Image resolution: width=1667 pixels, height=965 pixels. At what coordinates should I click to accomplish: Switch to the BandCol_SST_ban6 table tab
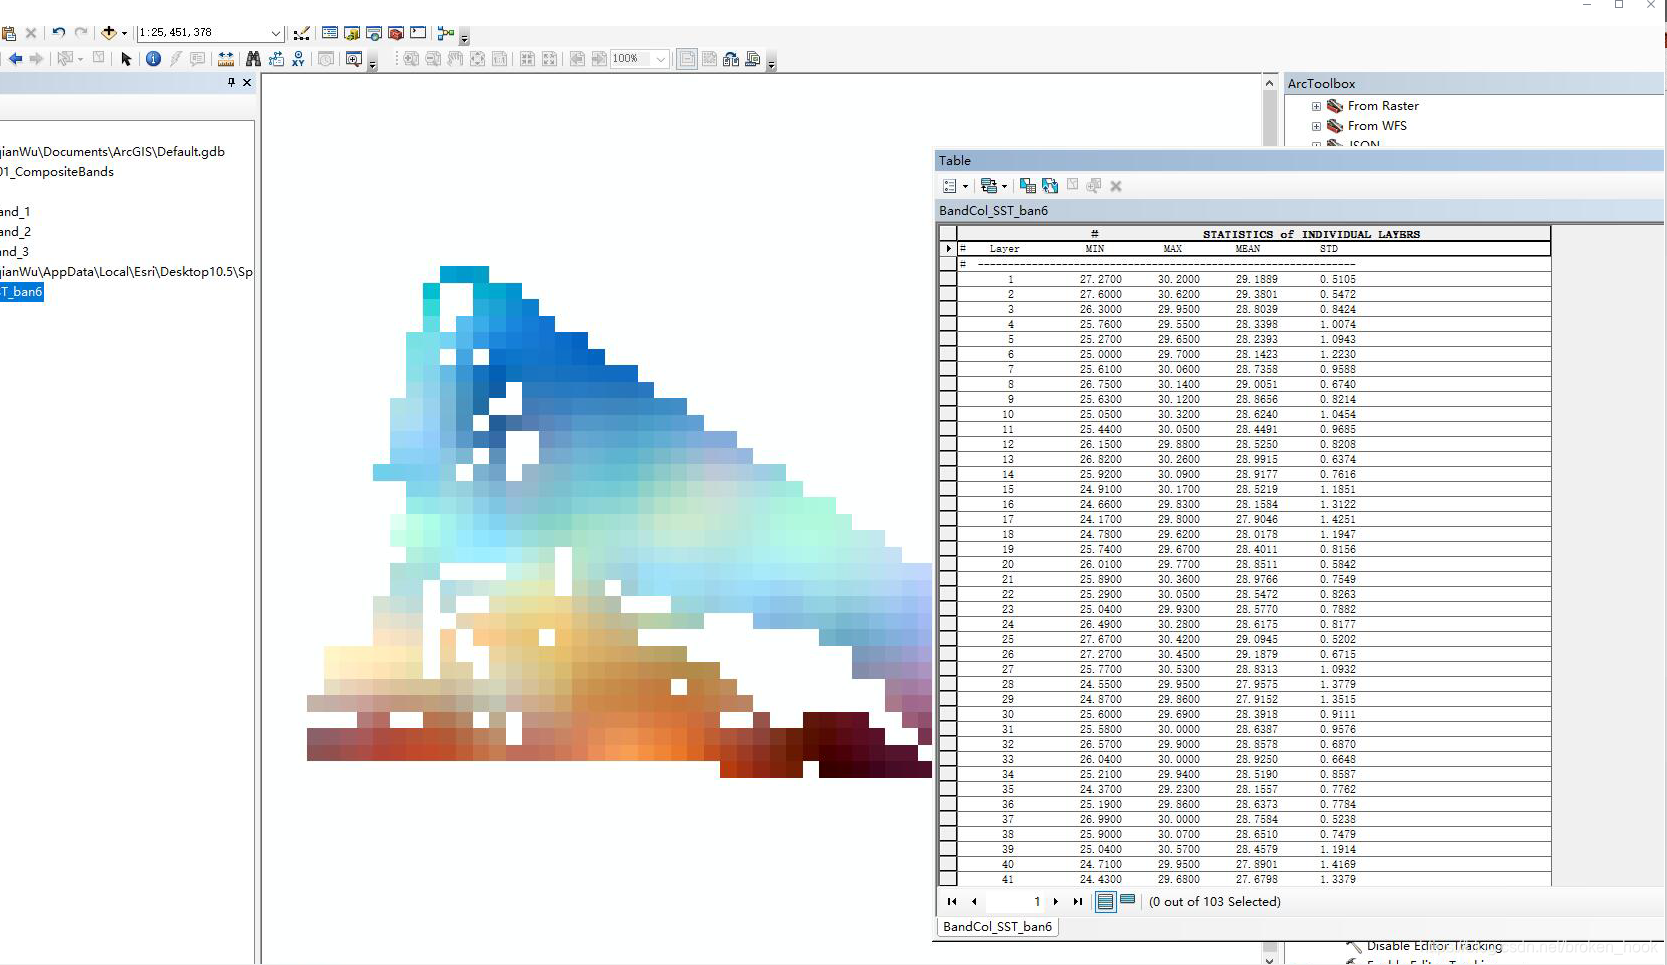point(996,927)
